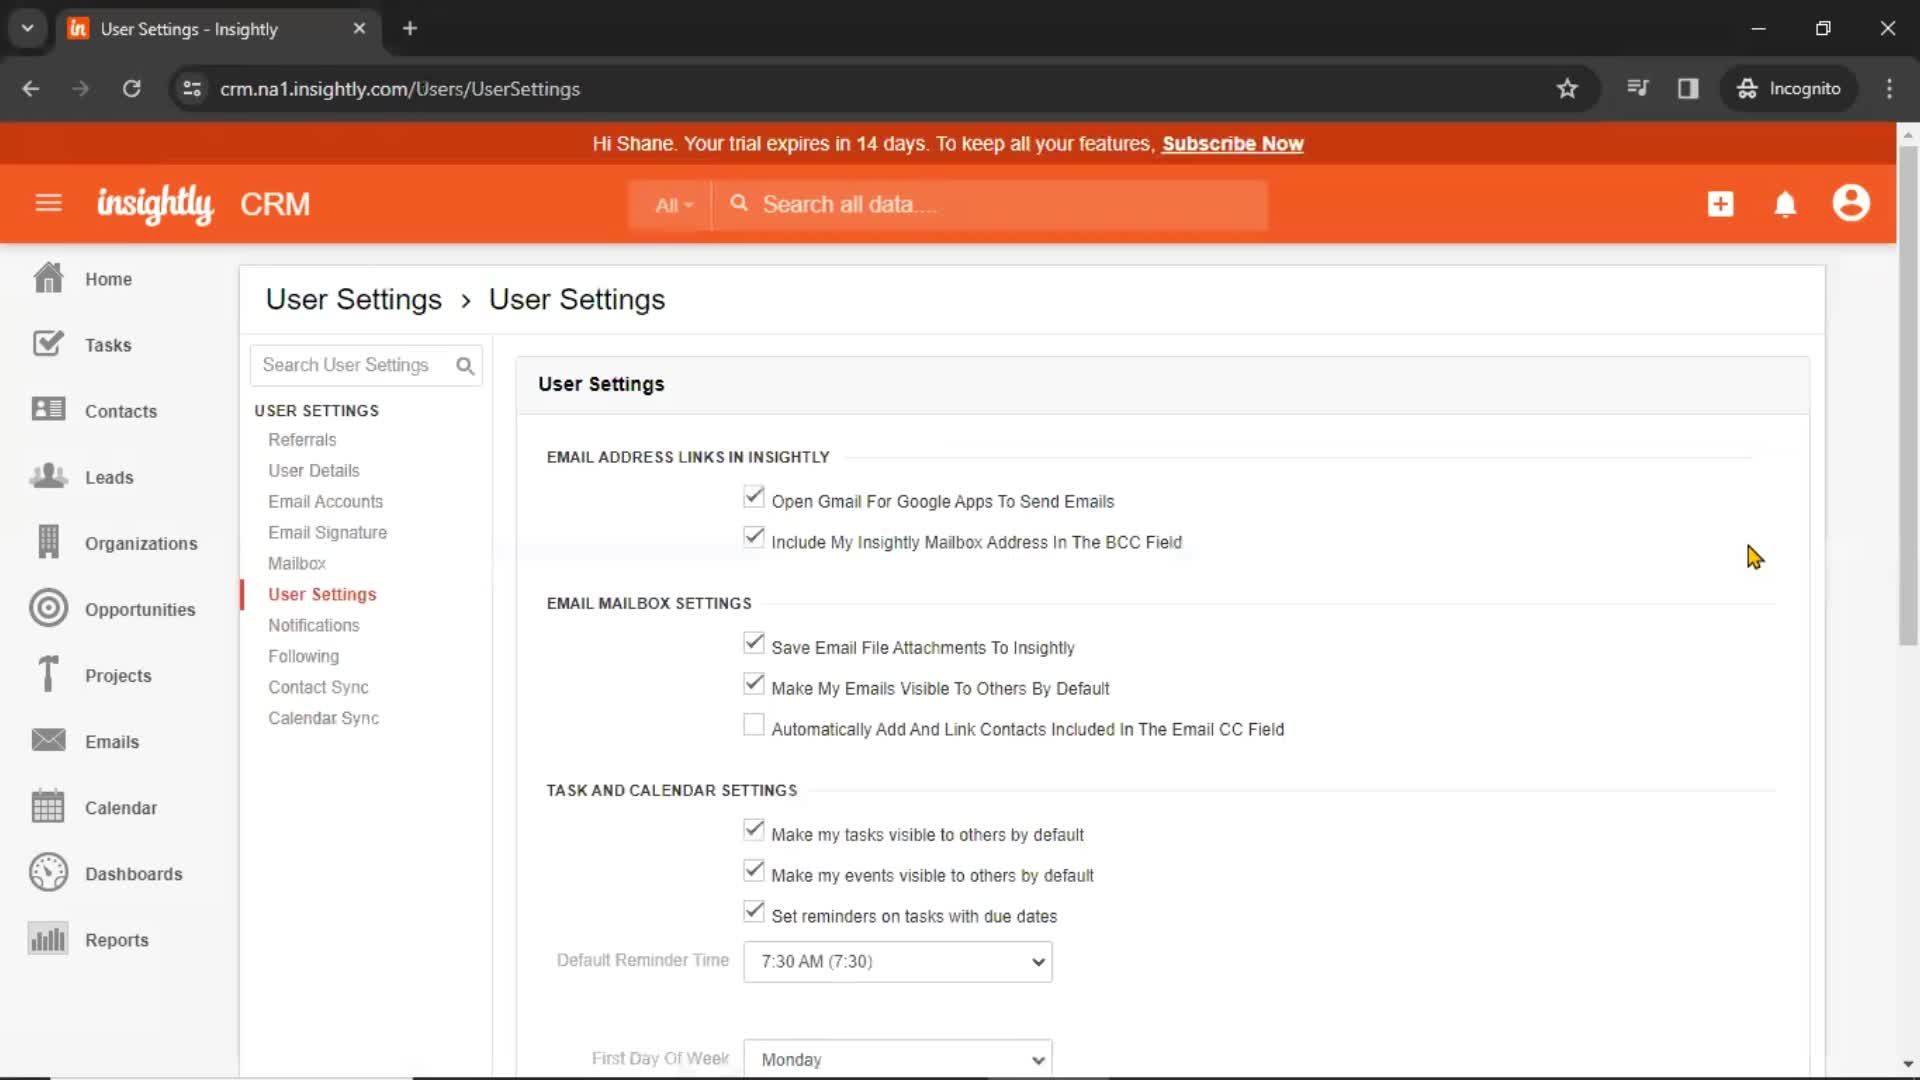
Task: Navigate to Dashboards in sidebar
Action: point(133,873)
